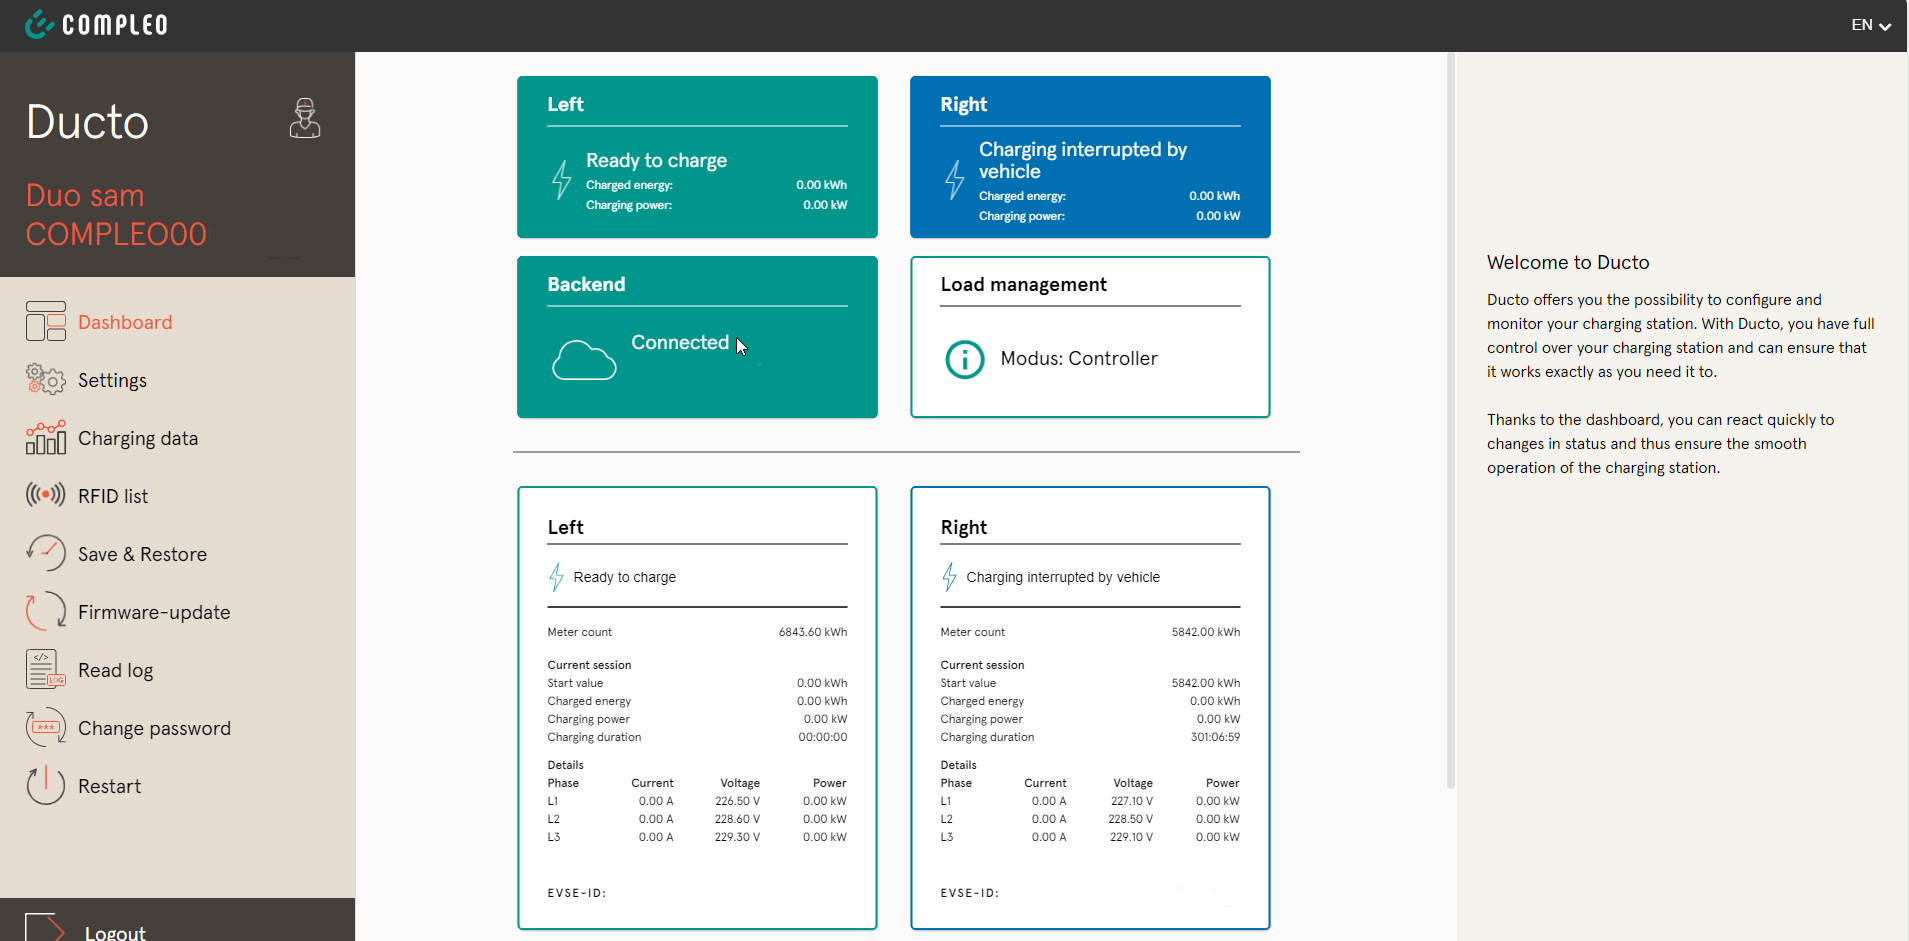Open the Dashboard menu item
This screenshot has width=1909, height=941.
point(125,322)
